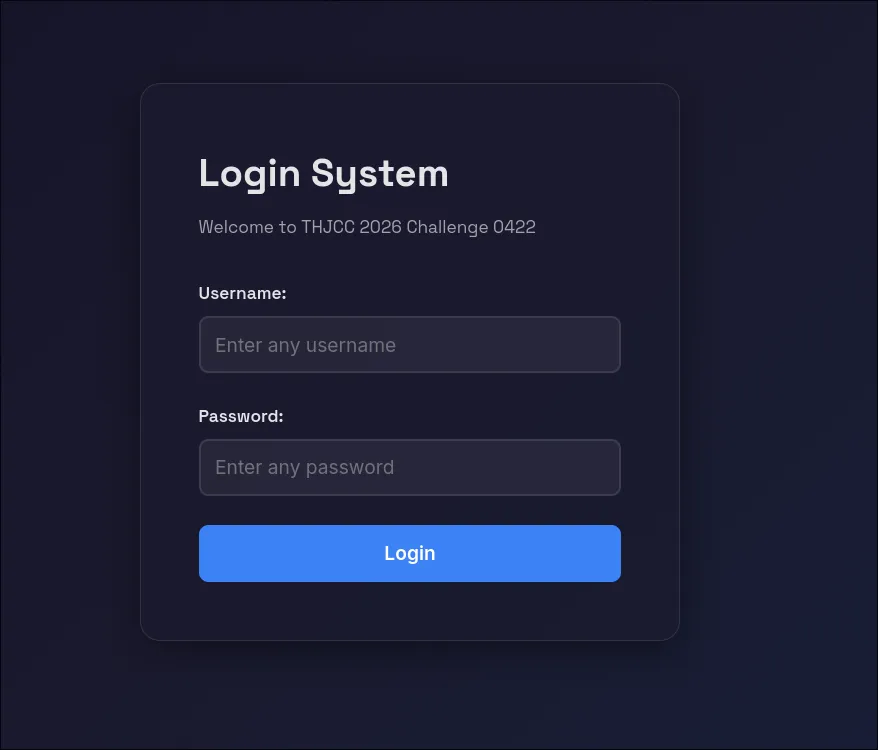The image size is (878, 750).
Task: Place the cursor in the text box under Username
Action: point(409,344)
